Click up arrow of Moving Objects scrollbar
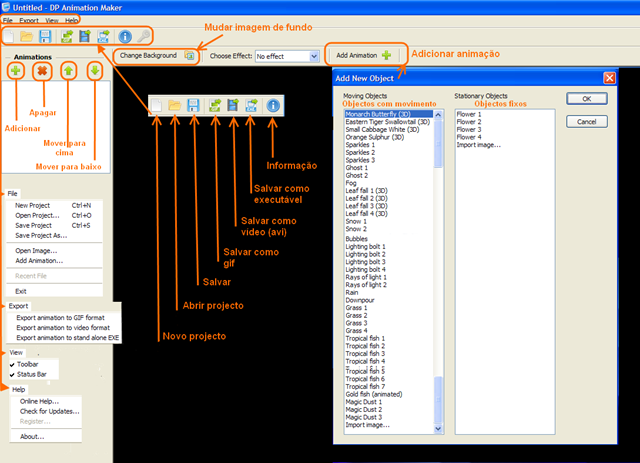The height and width of the screenshot is (463, 640). (x=438, y=115)
